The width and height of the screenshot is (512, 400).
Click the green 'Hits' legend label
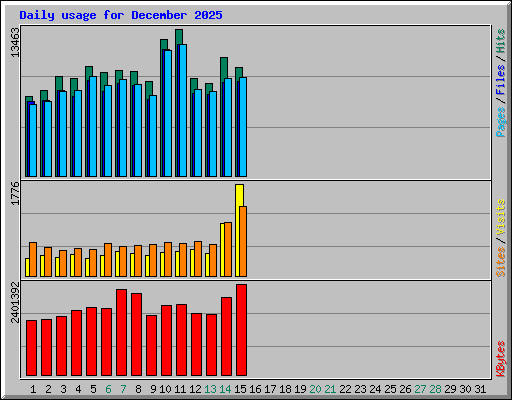point(501,41)
